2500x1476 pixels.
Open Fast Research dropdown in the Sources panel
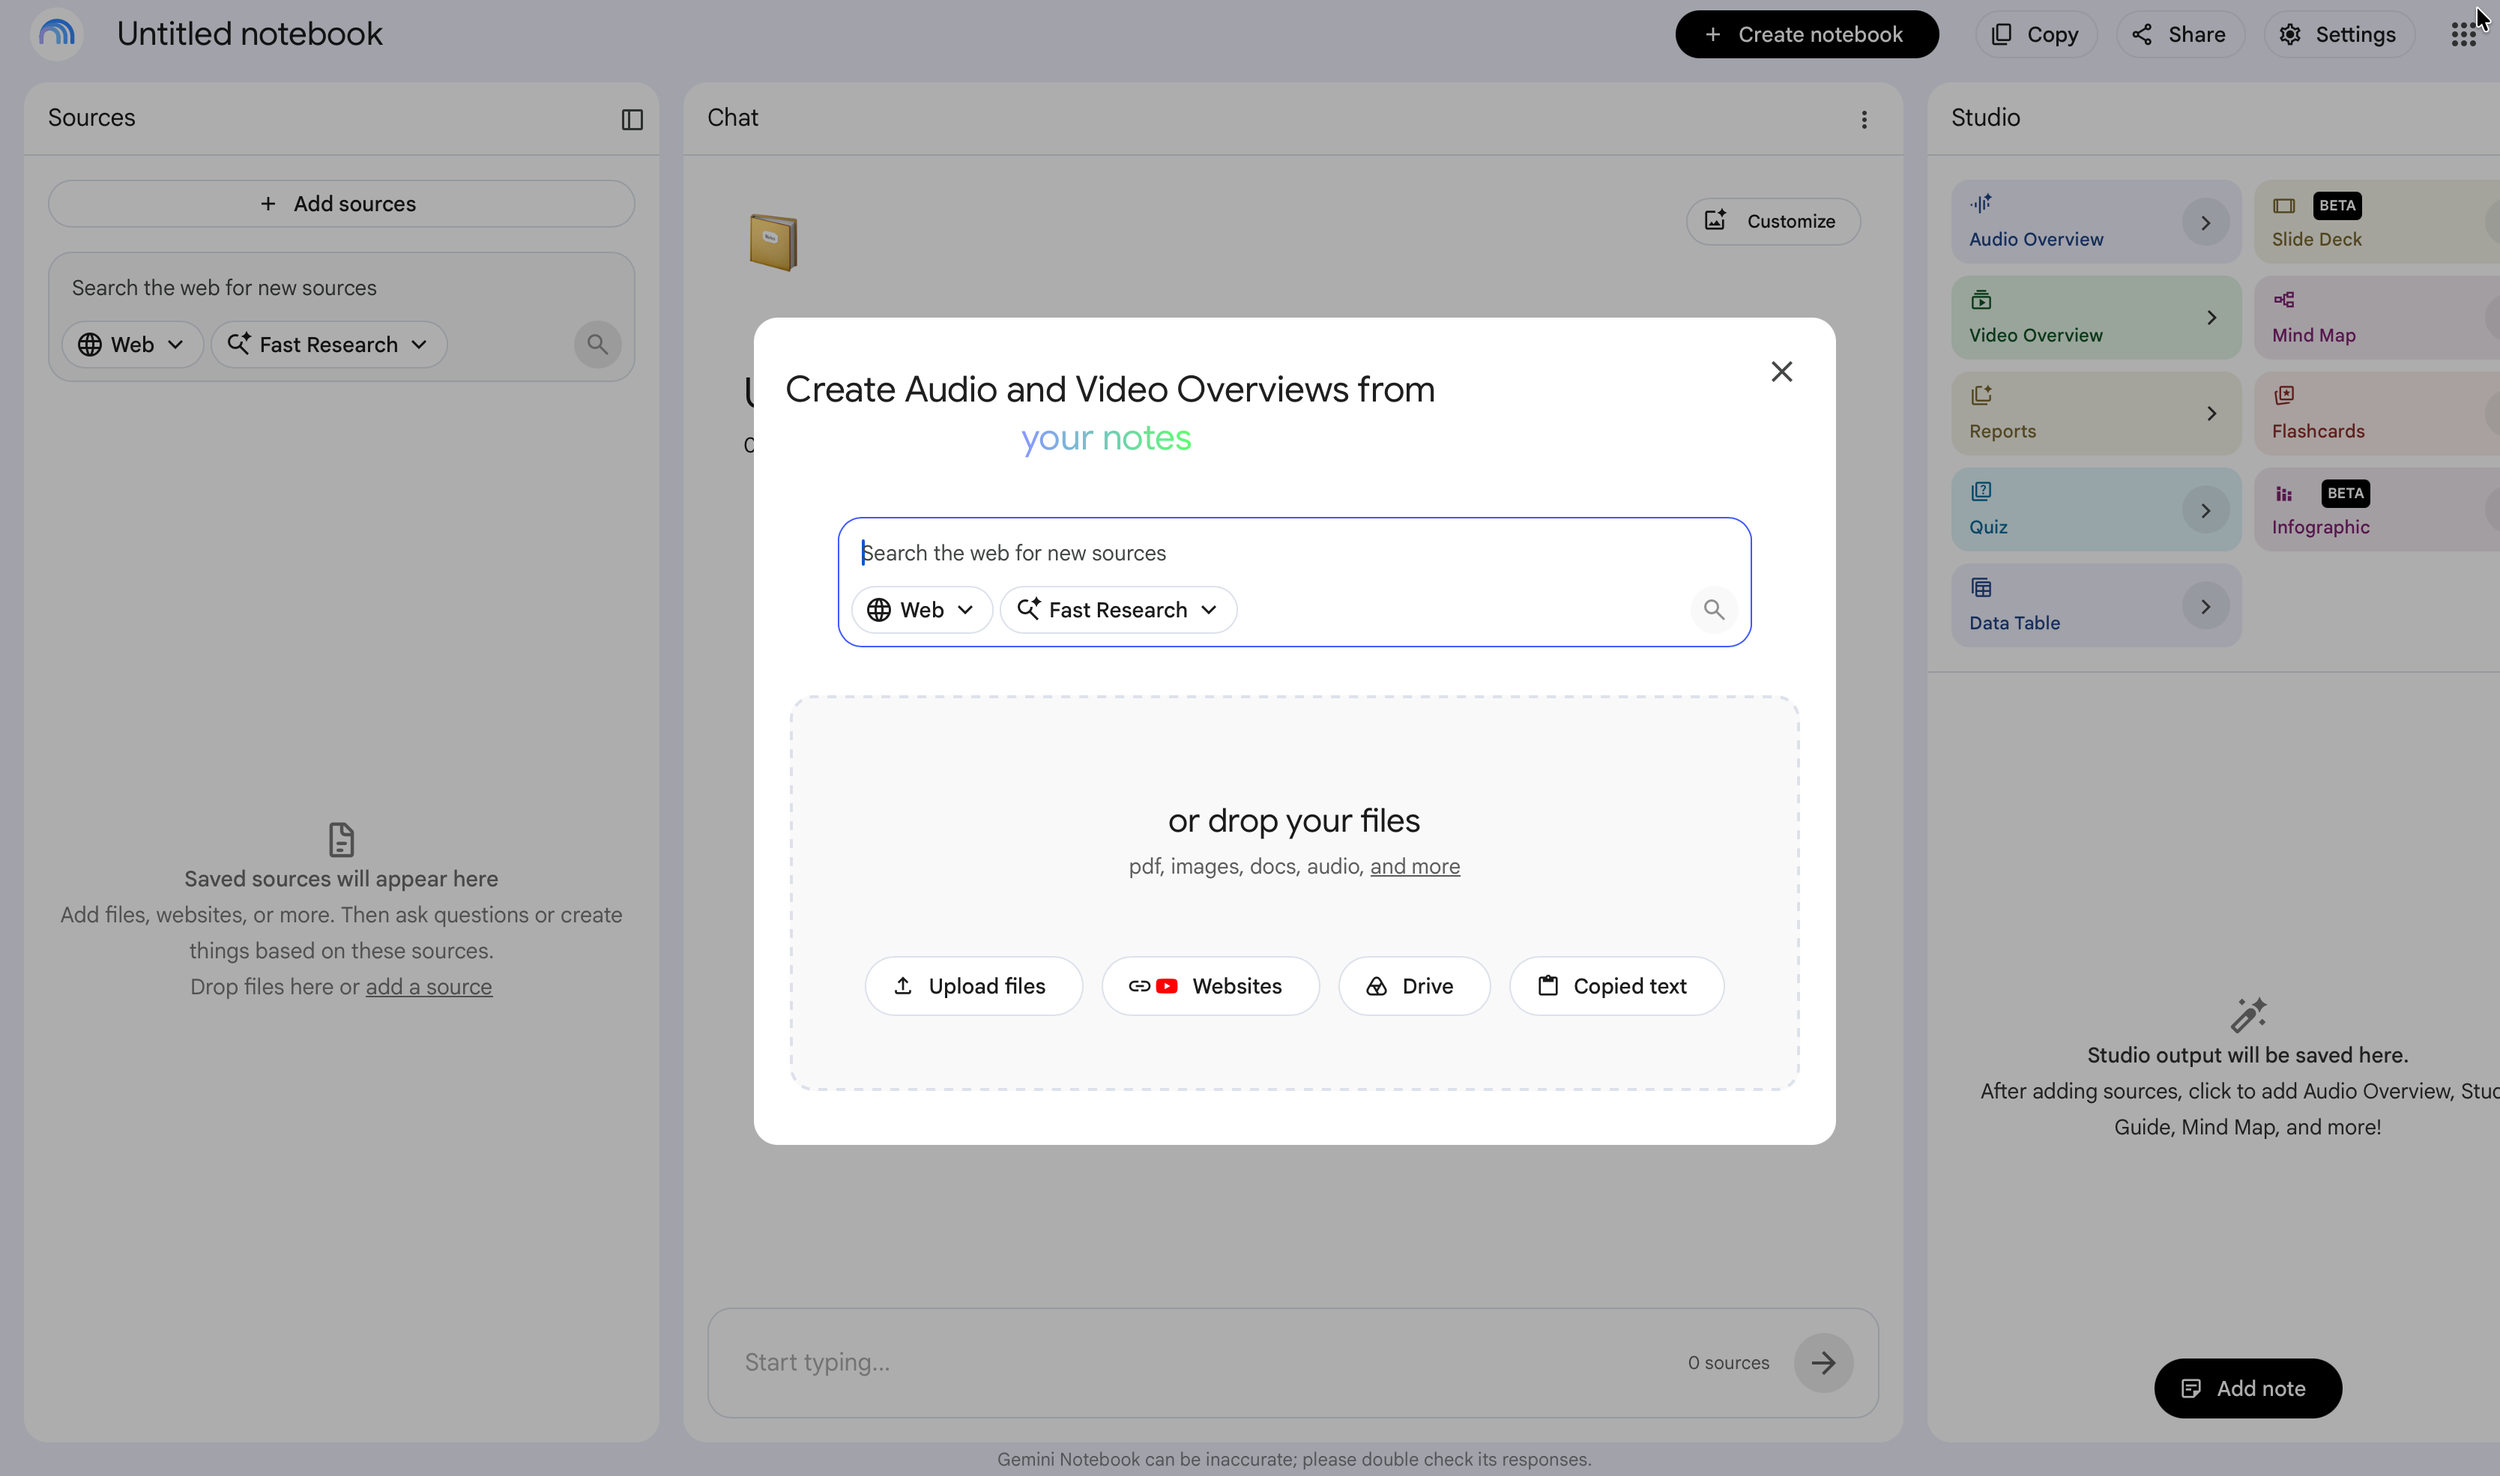point(328,344)
